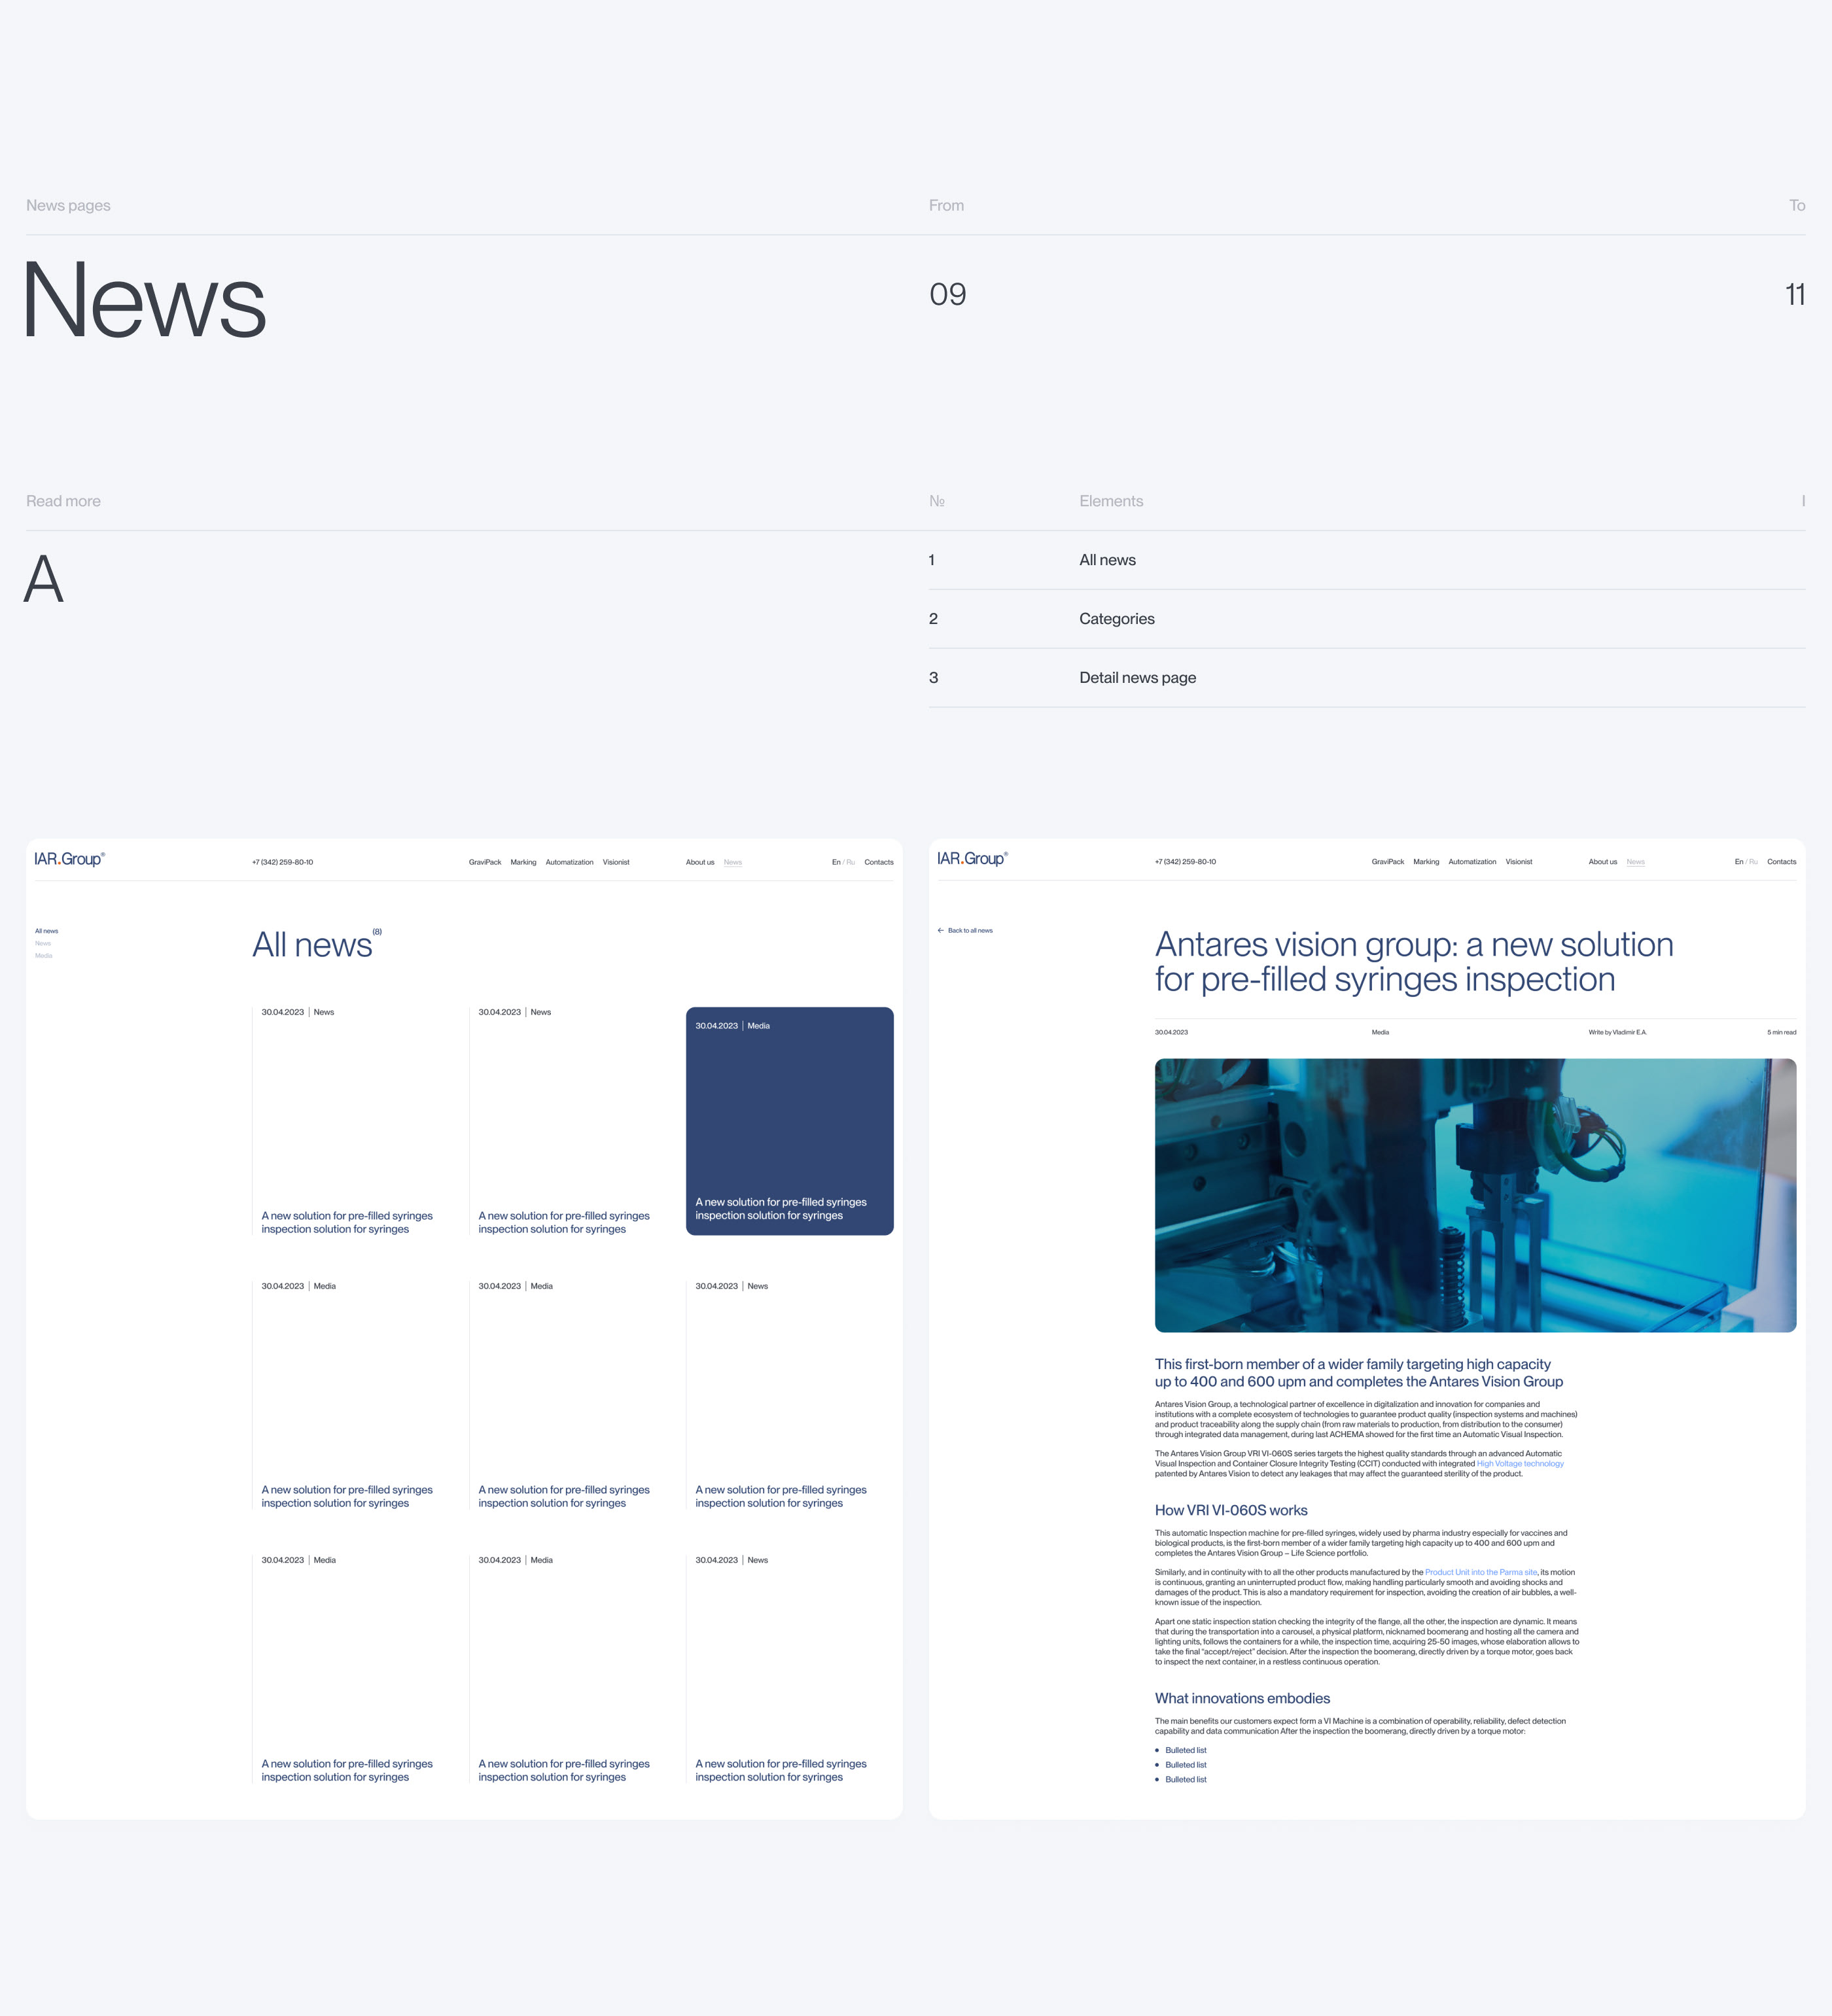Switch to the Visionist section

pyautogui.click(x=616, y=861)
